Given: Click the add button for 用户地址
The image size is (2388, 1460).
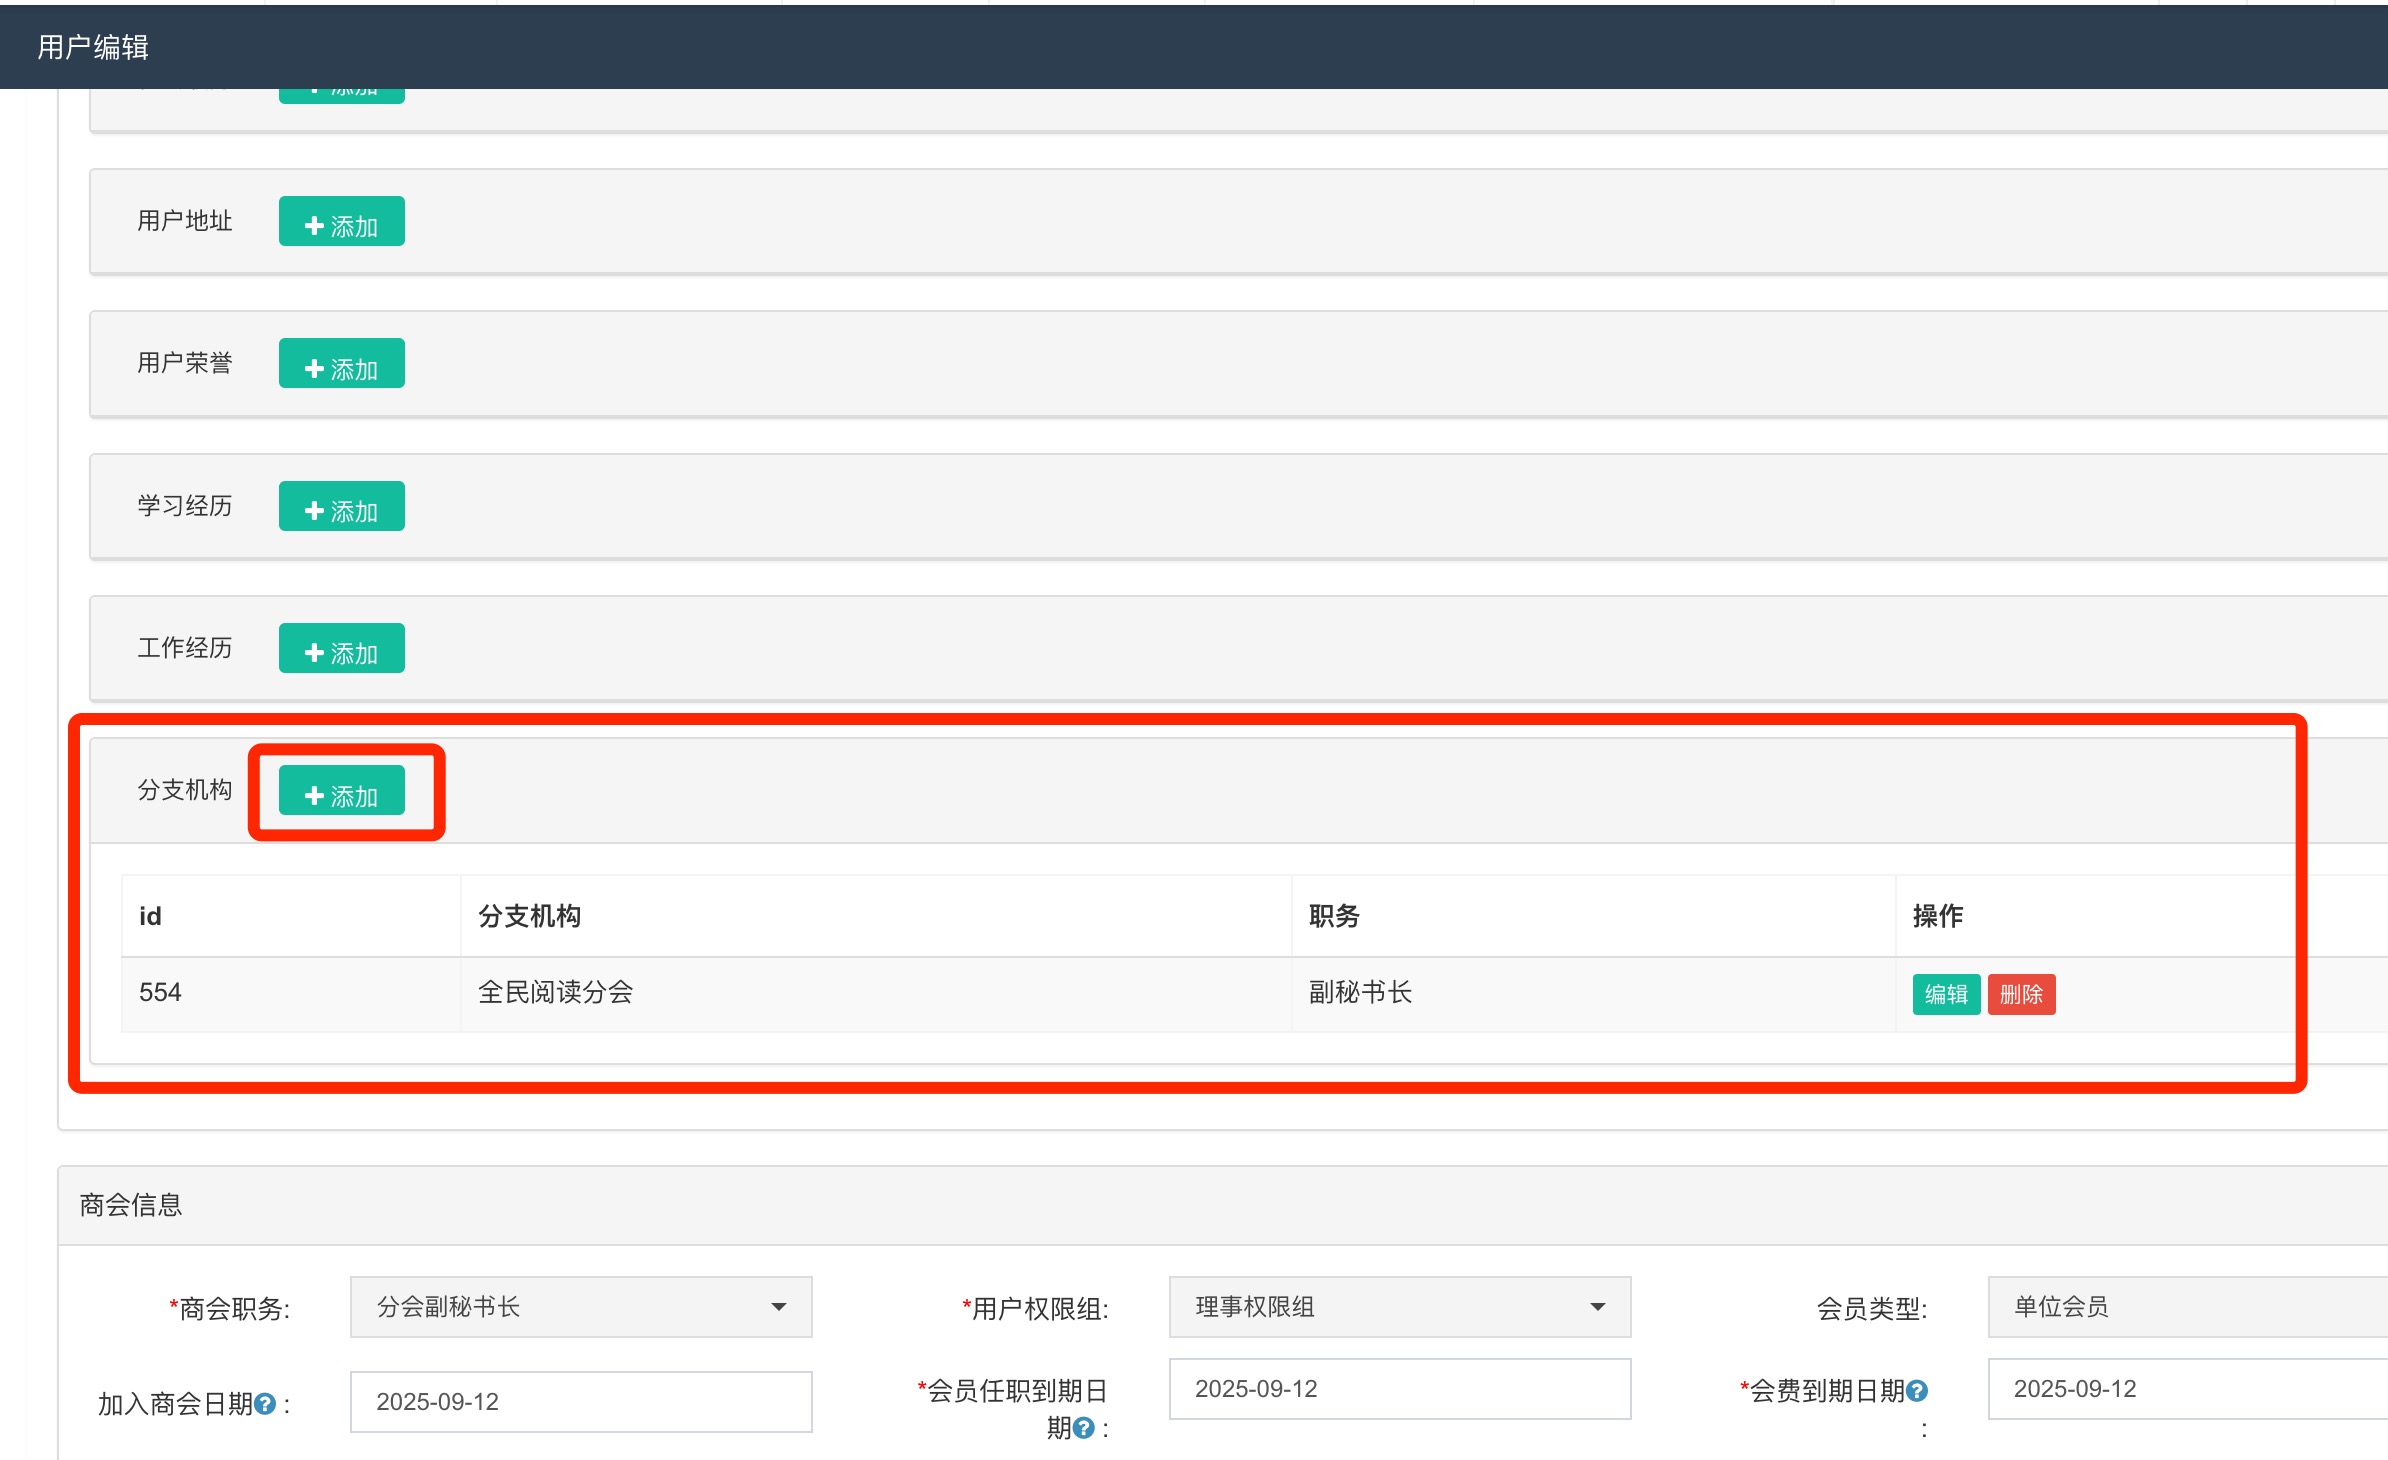Looking at the screenshot, I should click(x=341, y=222).
